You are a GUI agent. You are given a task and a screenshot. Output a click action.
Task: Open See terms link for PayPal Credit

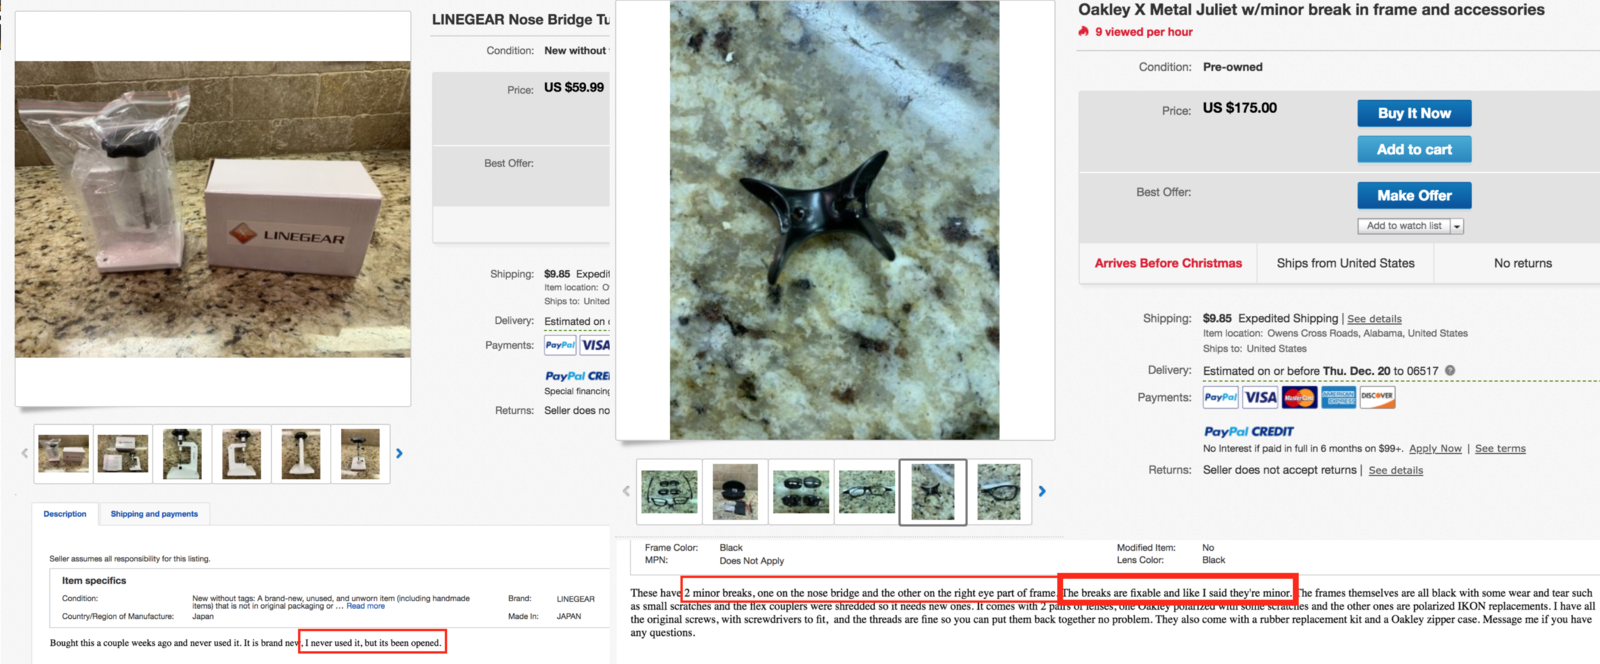(x=1500, y=449)
